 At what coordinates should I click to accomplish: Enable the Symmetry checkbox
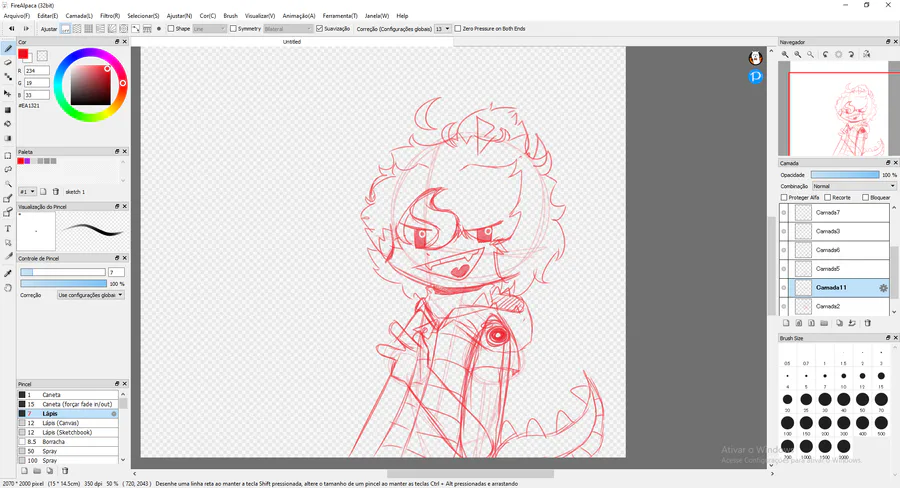233,29
